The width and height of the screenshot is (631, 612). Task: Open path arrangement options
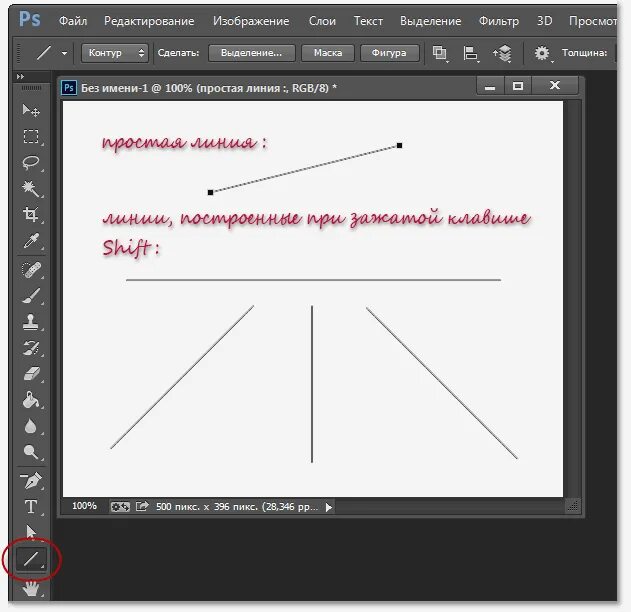click(502, 53)
